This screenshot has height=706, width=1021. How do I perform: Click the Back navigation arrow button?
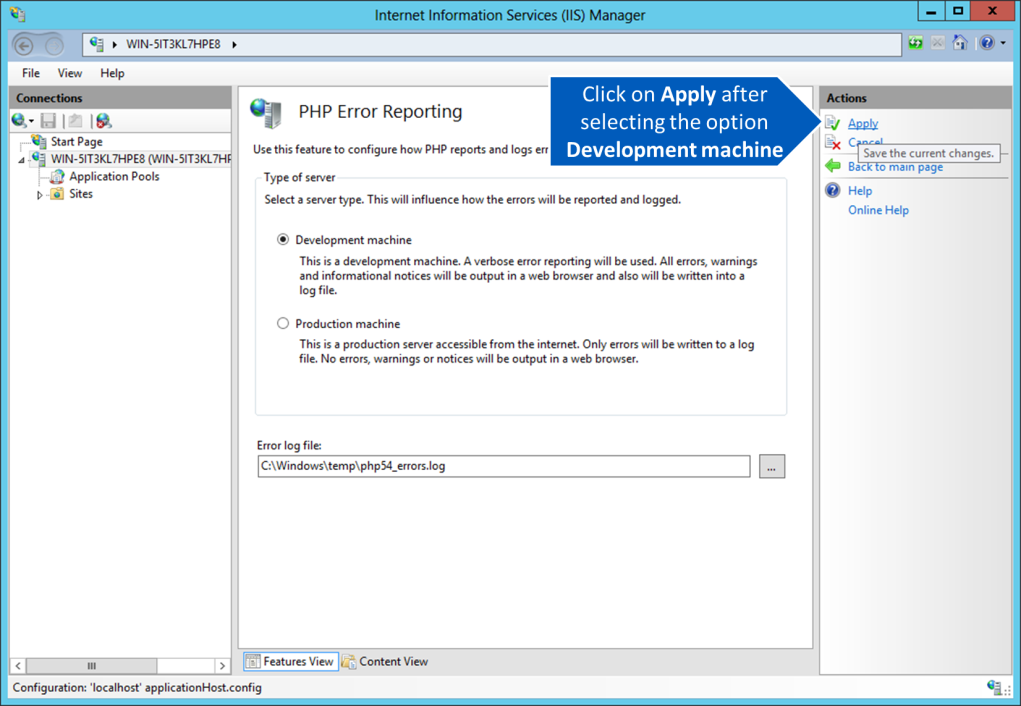(x=24, y=46)
